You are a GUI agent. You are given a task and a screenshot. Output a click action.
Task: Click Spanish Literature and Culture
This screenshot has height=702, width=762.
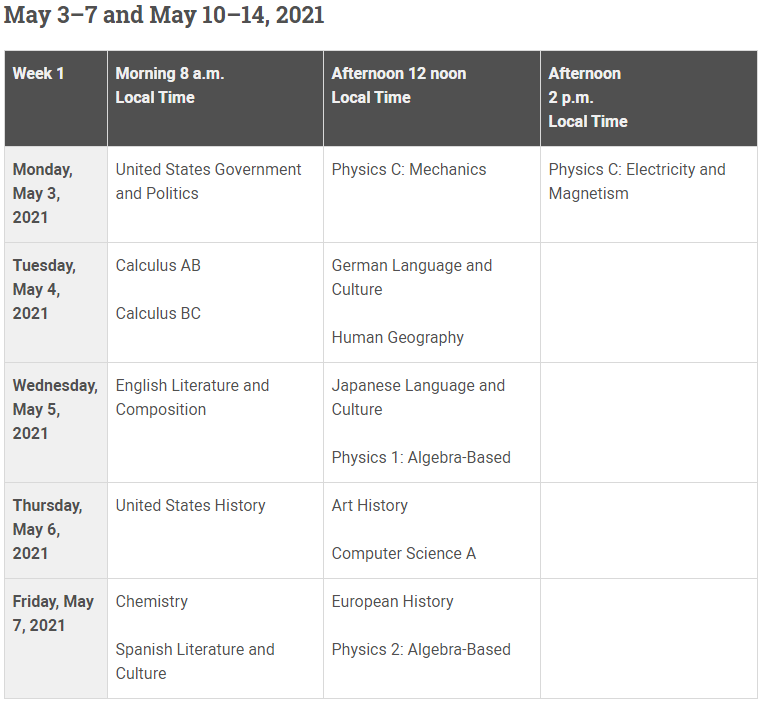(x=195, y=661)
